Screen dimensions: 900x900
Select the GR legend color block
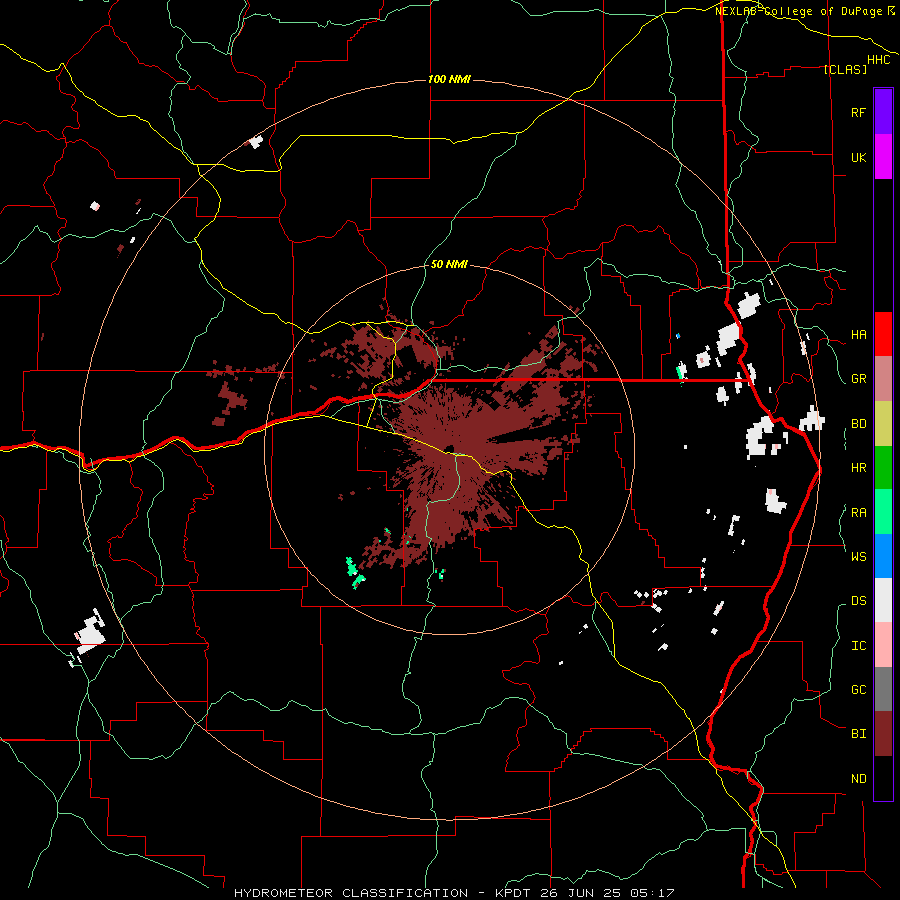pyautogui.click(x=883, y=378)
